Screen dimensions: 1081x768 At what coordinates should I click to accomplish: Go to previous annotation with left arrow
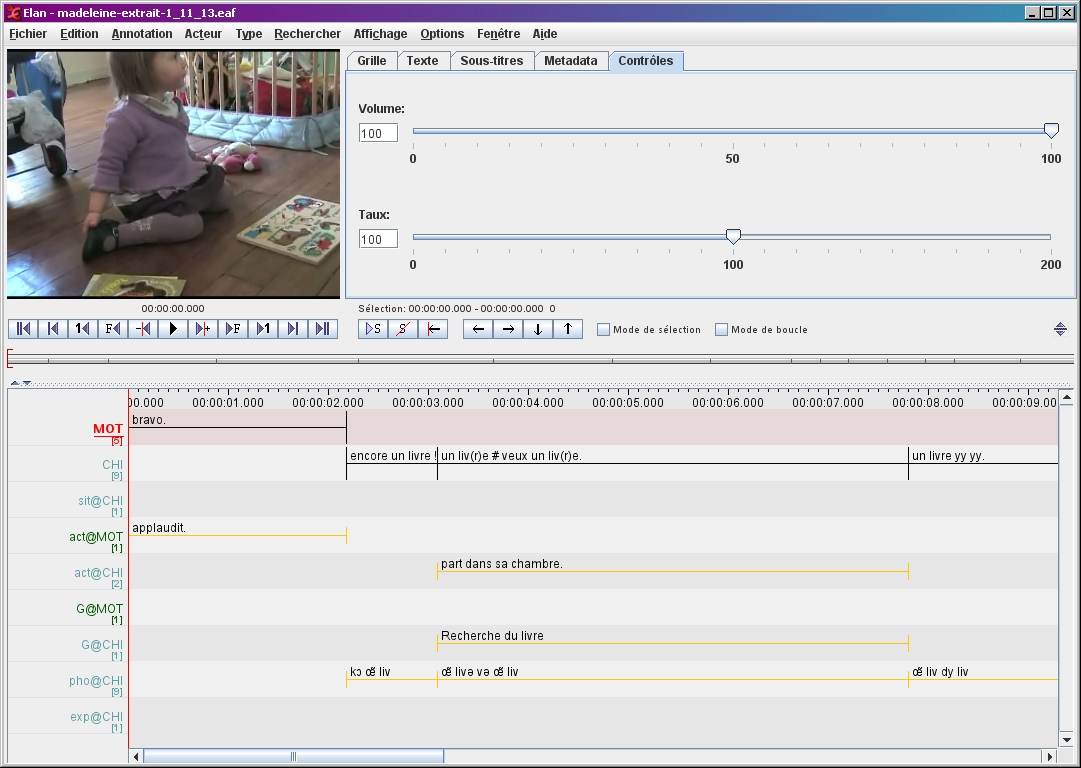point(478,329)
